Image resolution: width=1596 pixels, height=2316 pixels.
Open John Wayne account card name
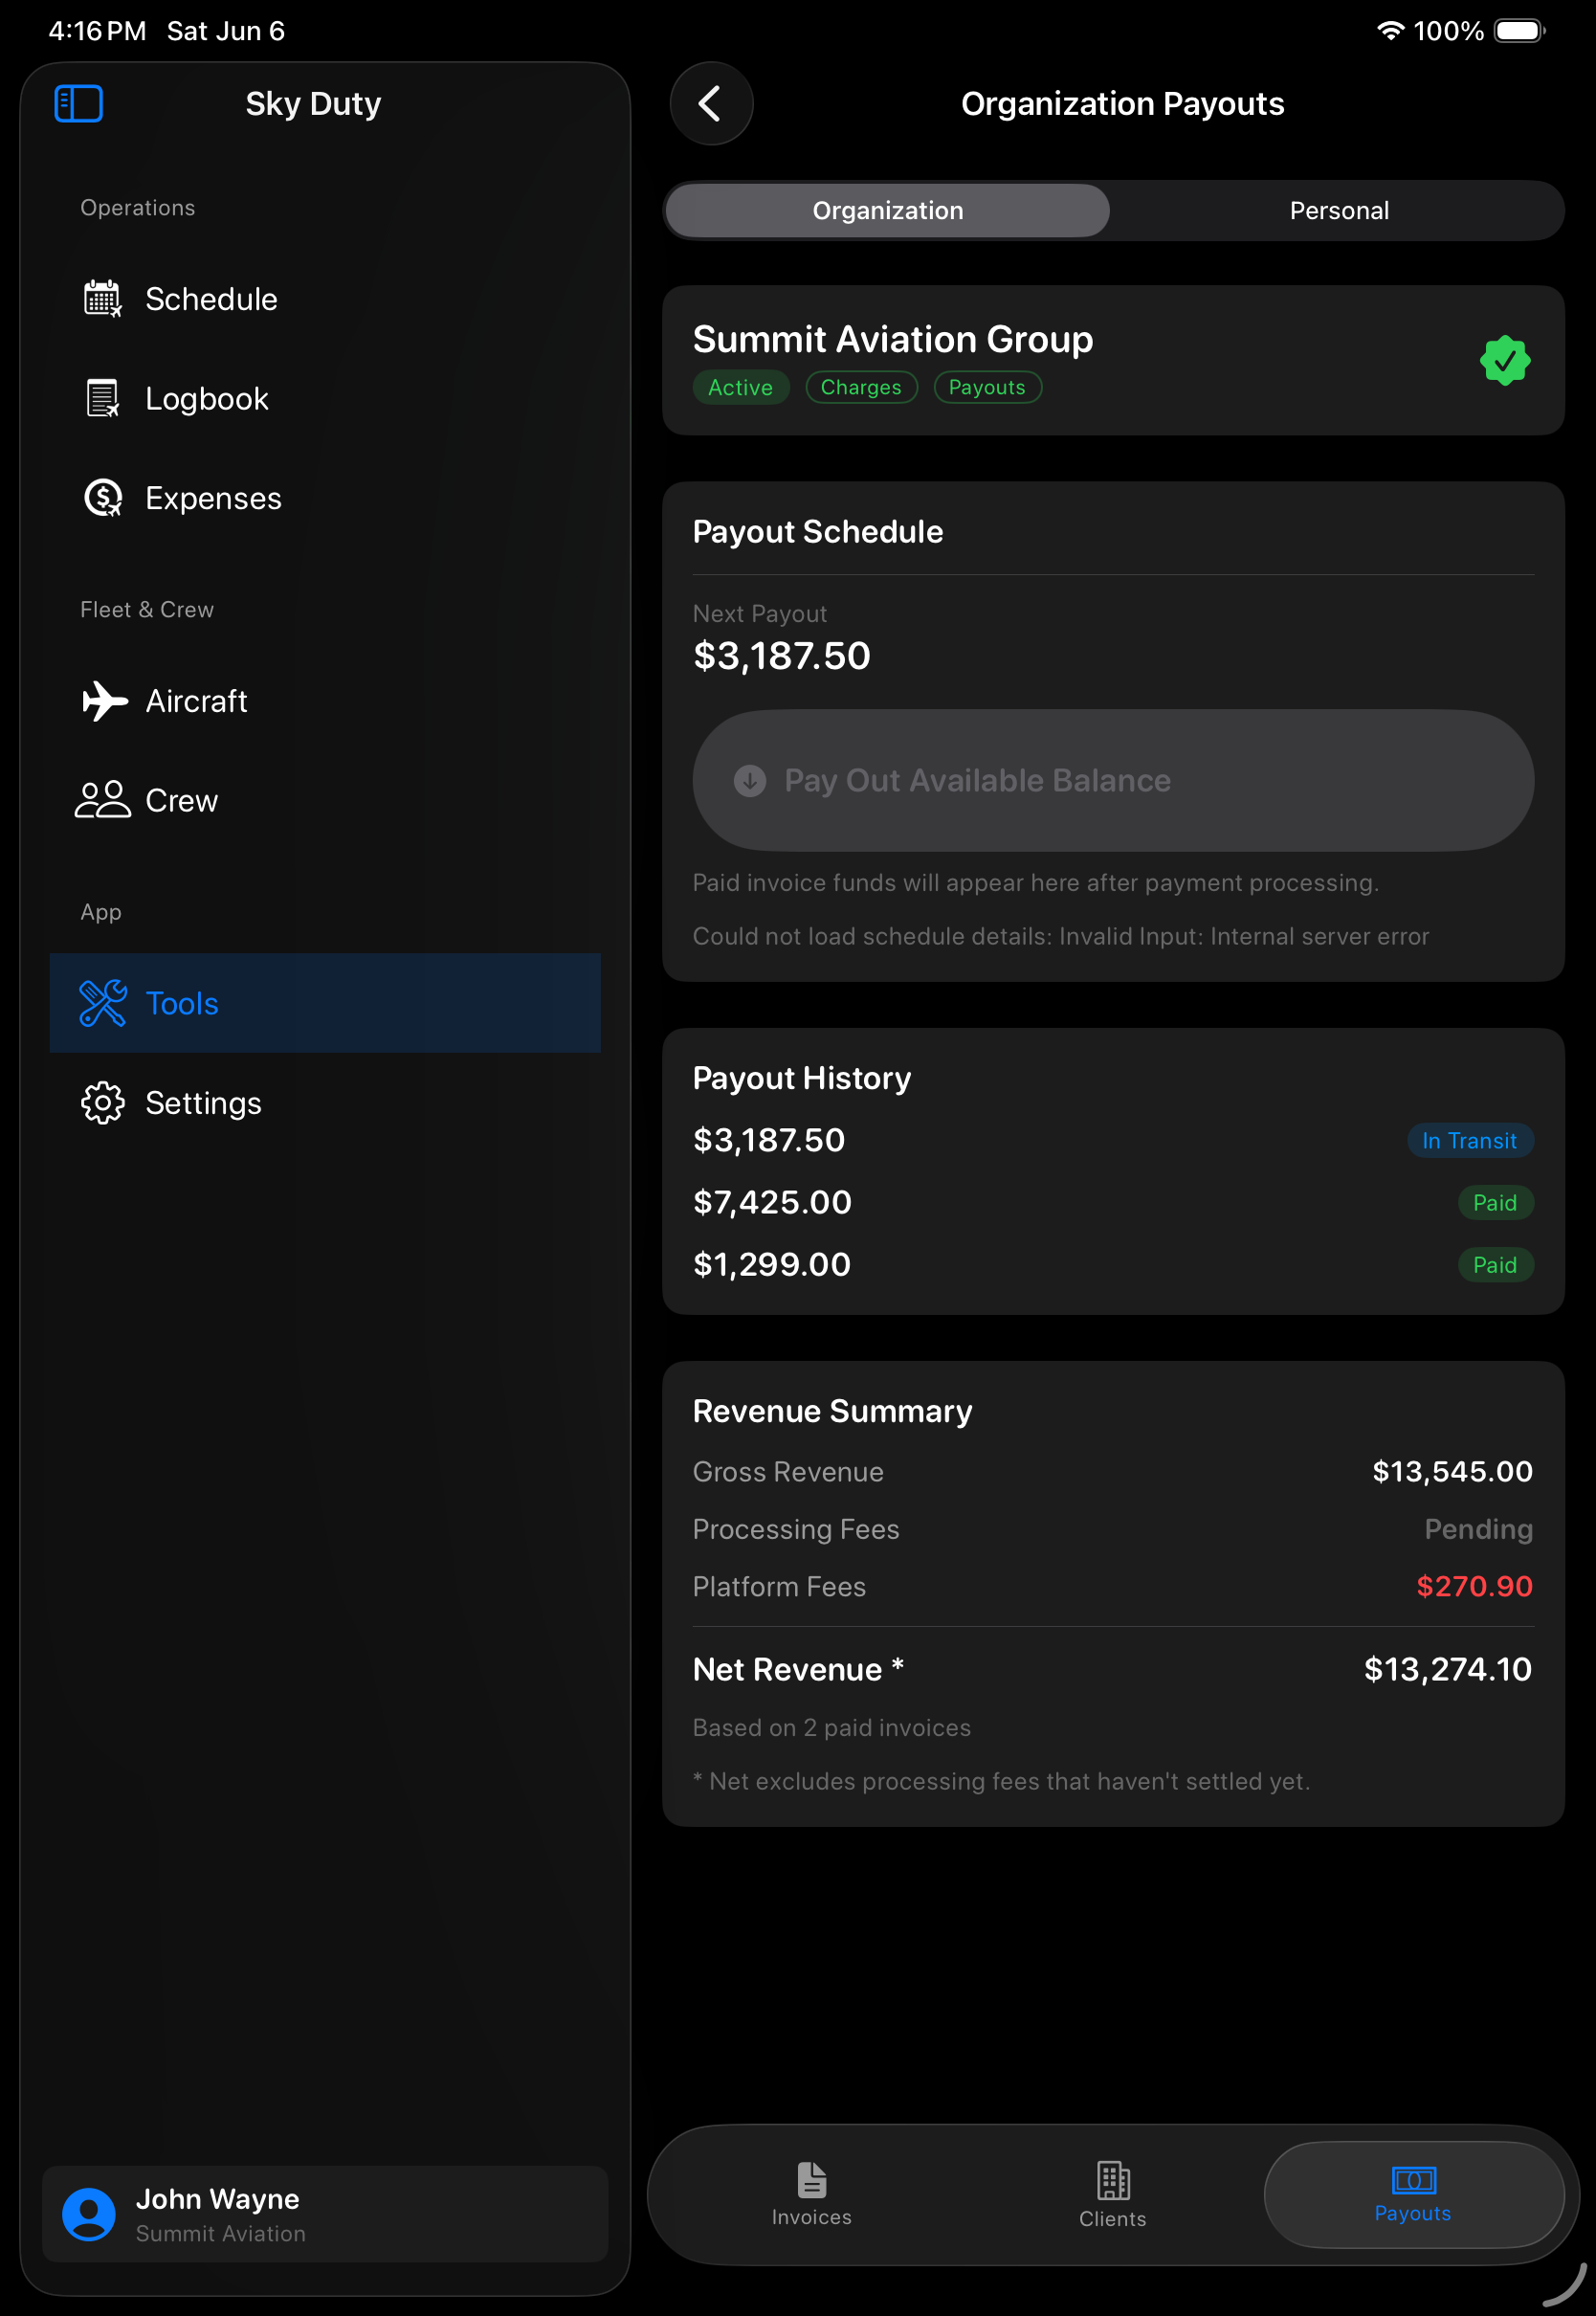pyautogui.click(x=217, y=2199)
